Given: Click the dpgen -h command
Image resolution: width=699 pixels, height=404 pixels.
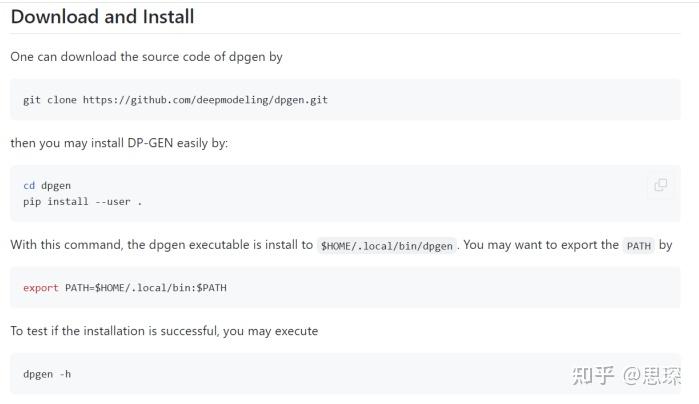Looking at the screenshot, I should coord(47,374).
